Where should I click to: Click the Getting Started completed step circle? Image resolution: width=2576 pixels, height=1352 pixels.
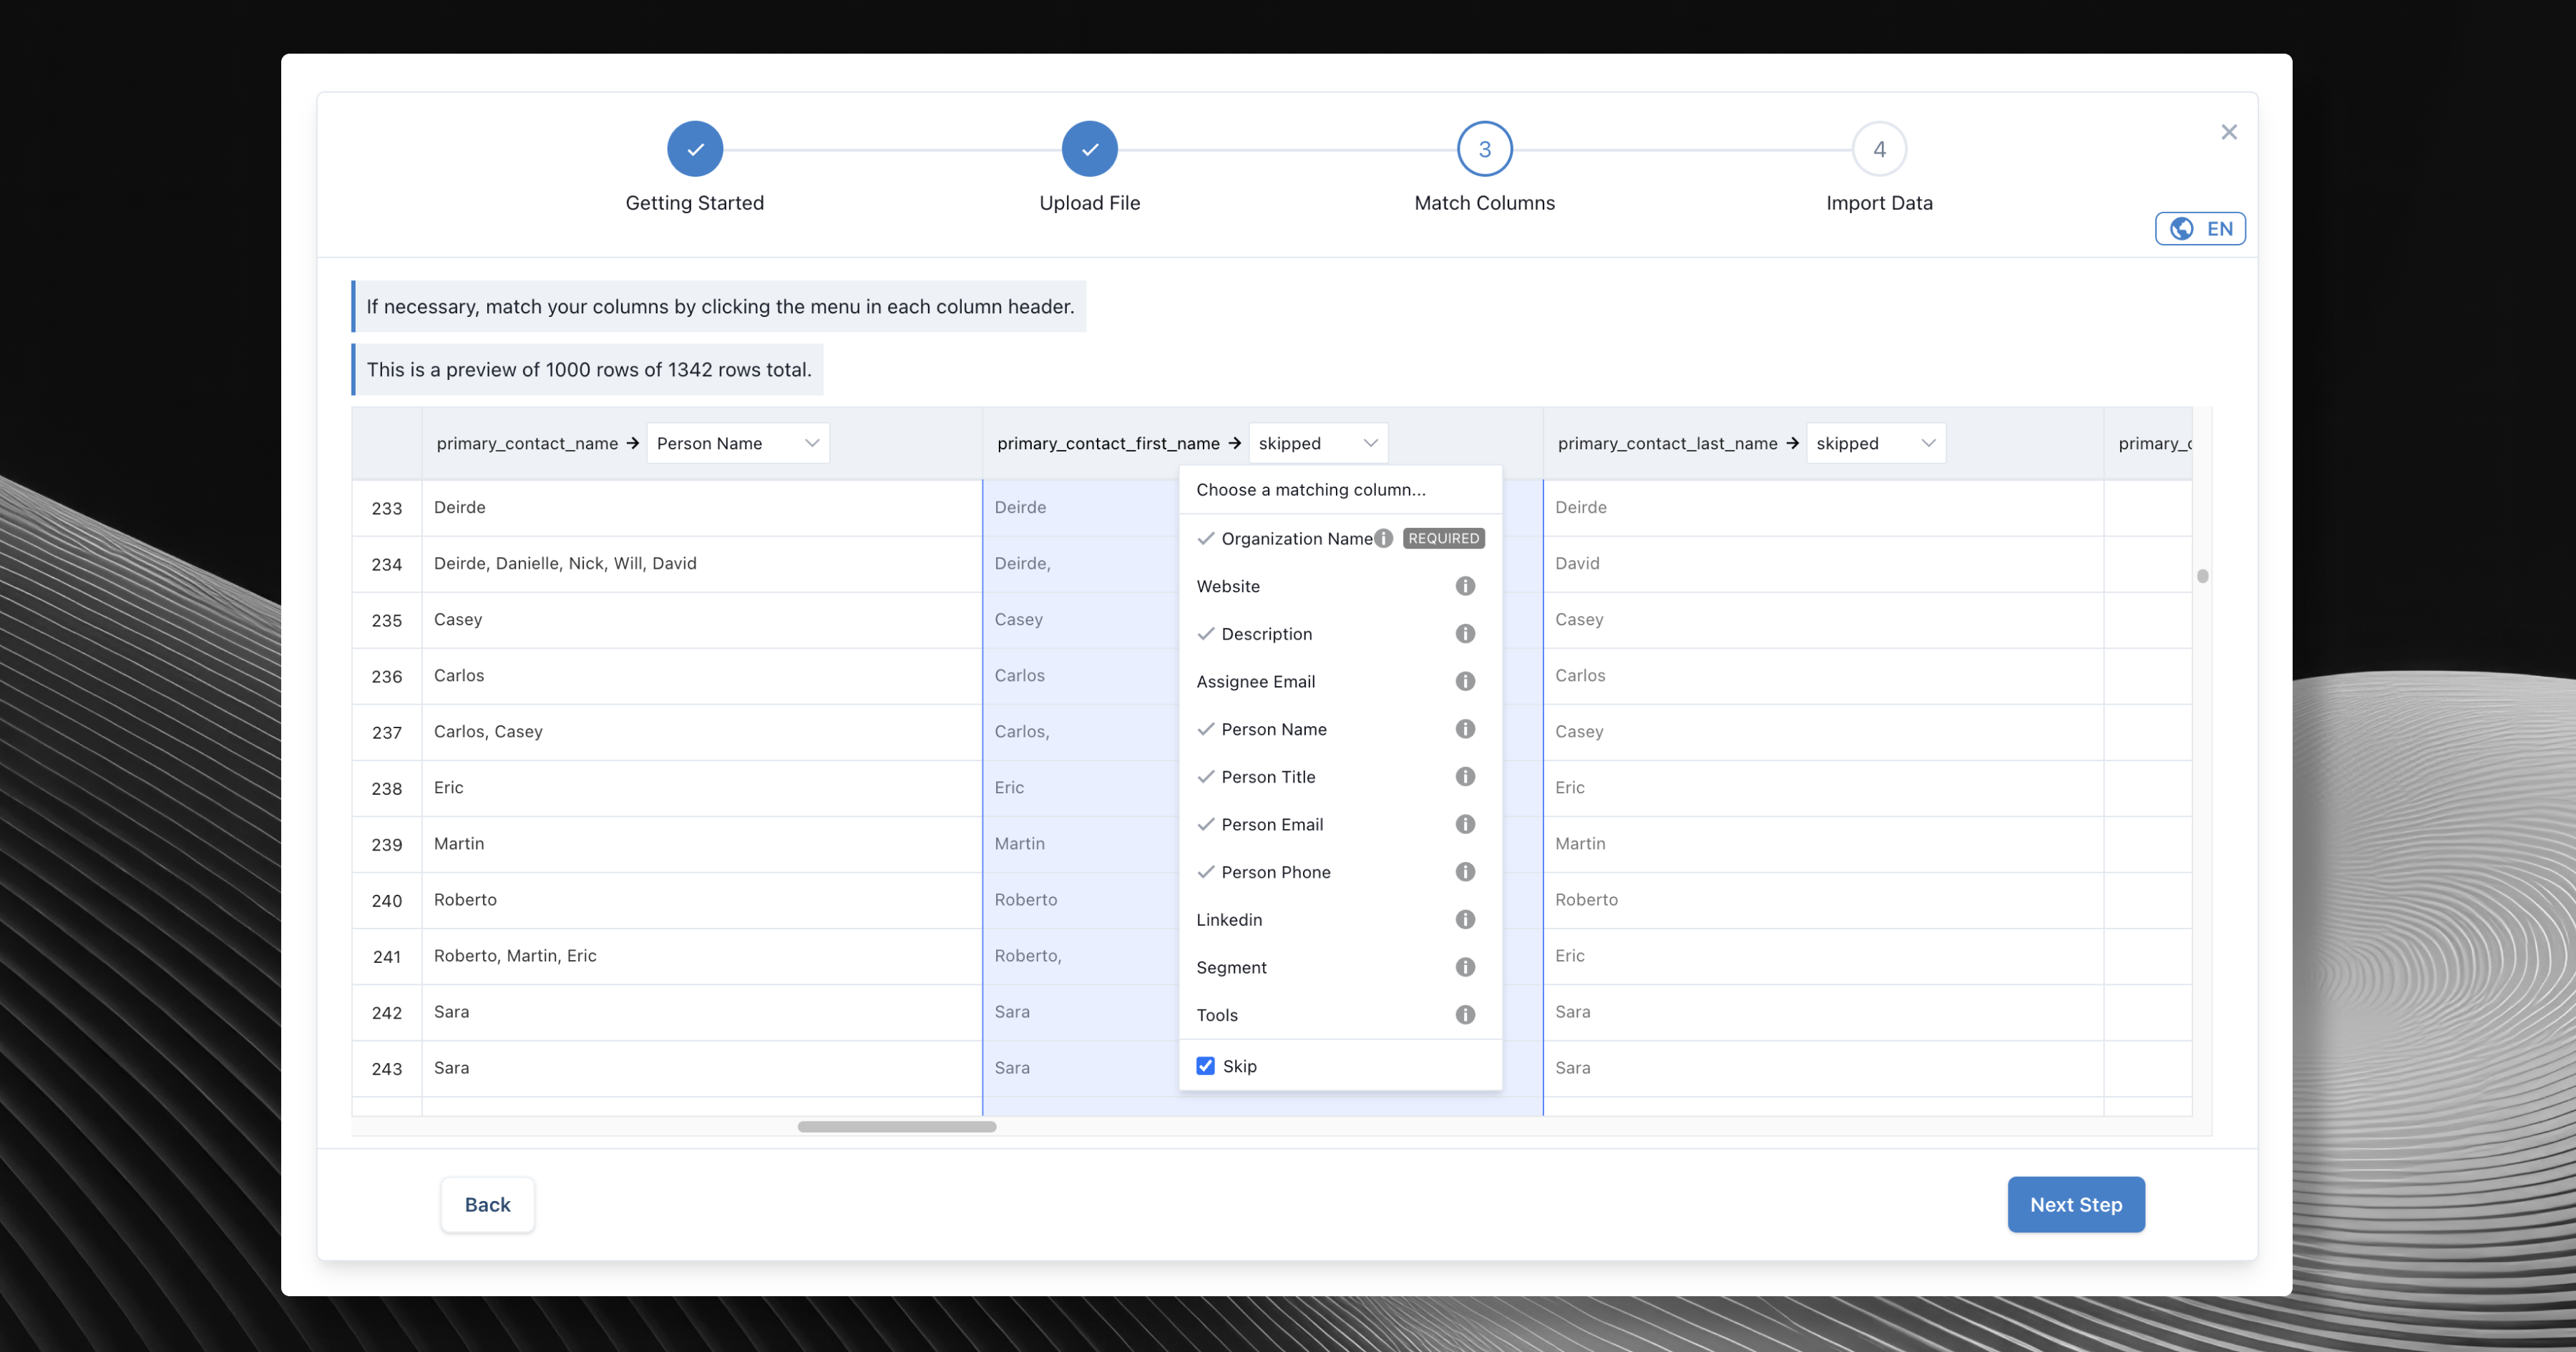pos(695,149)
